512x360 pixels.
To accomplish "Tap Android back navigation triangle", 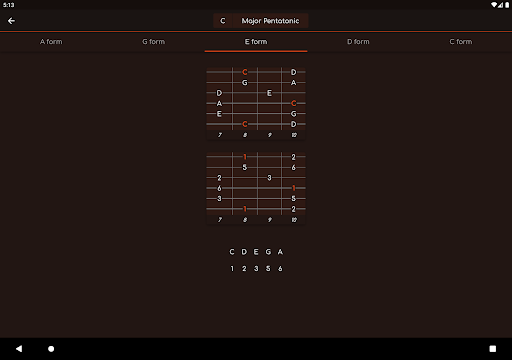I will 19,349.
